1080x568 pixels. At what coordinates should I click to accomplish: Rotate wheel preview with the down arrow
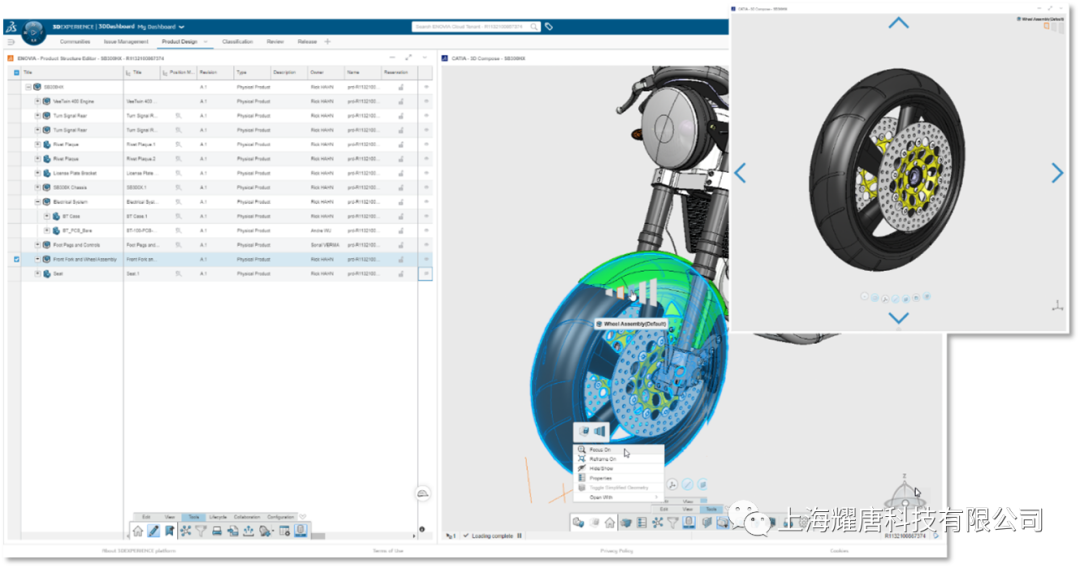(x=898, y=317)
